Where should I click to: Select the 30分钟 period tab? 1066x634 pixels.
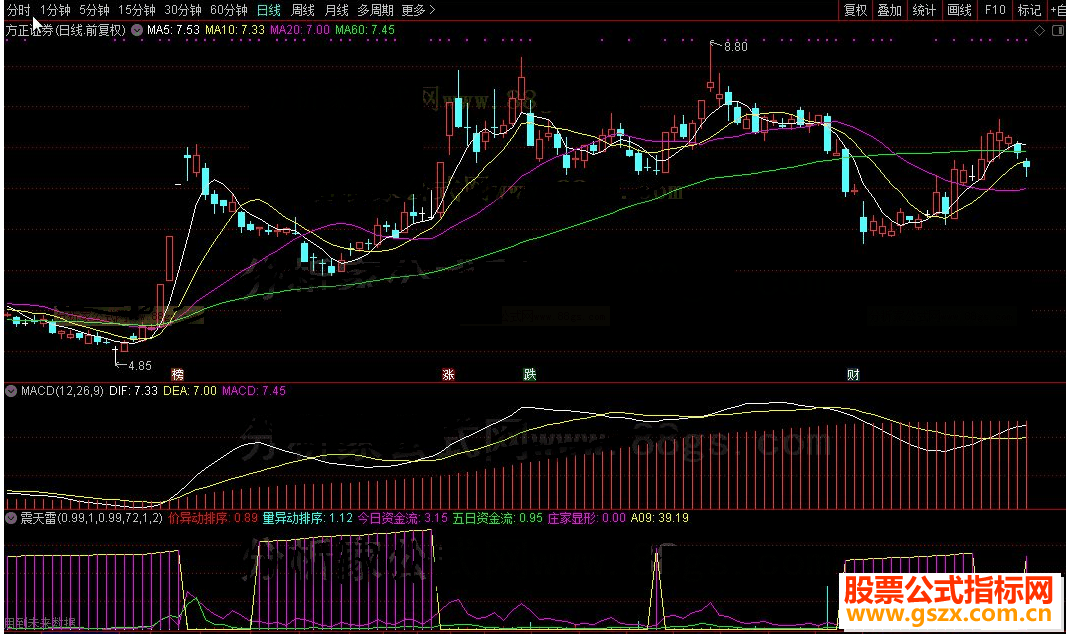click(183, 10)
